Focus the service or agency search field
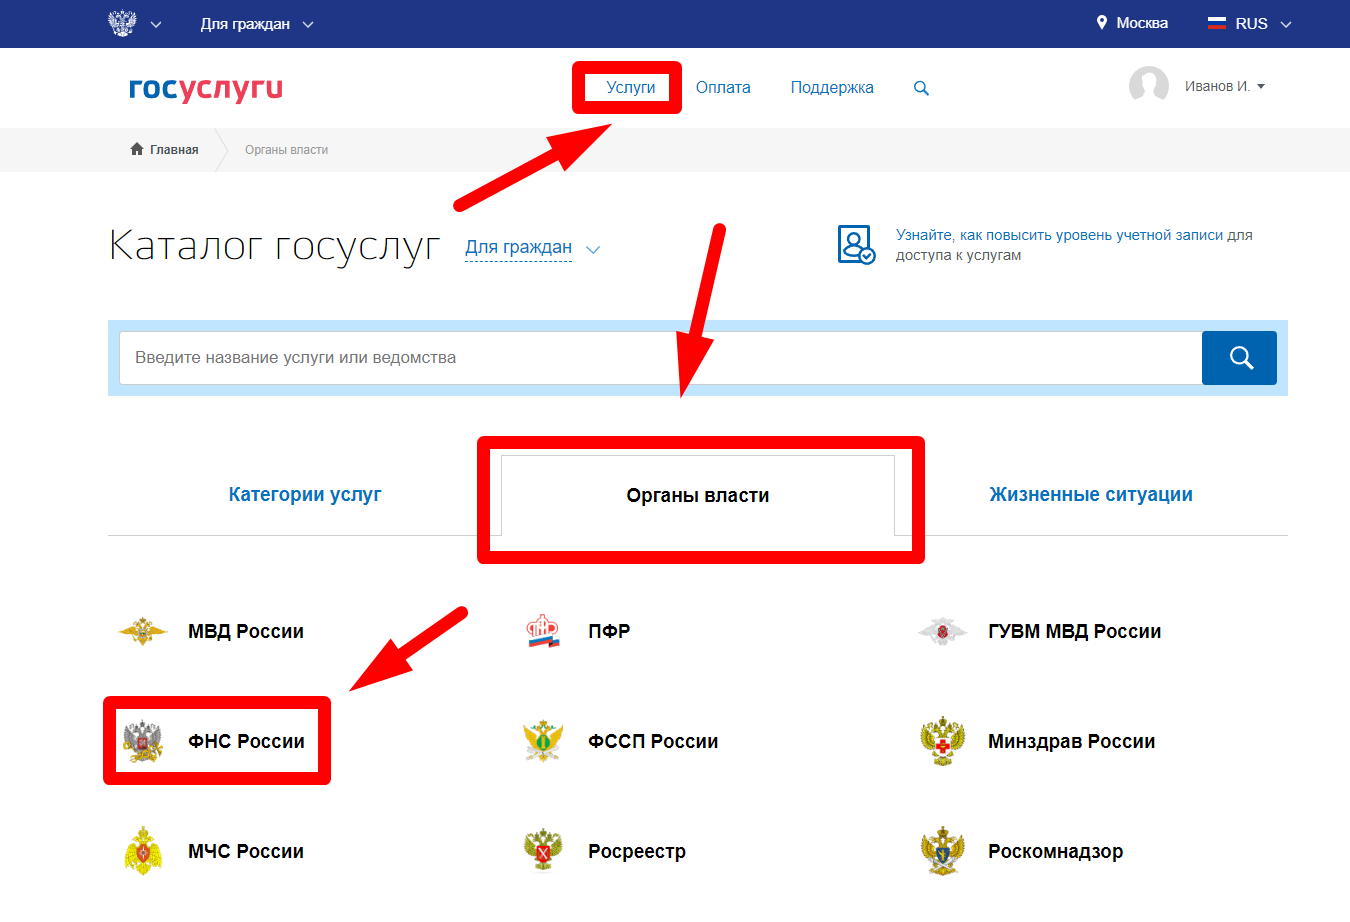The image size is (1350, 922). point(660,358)
